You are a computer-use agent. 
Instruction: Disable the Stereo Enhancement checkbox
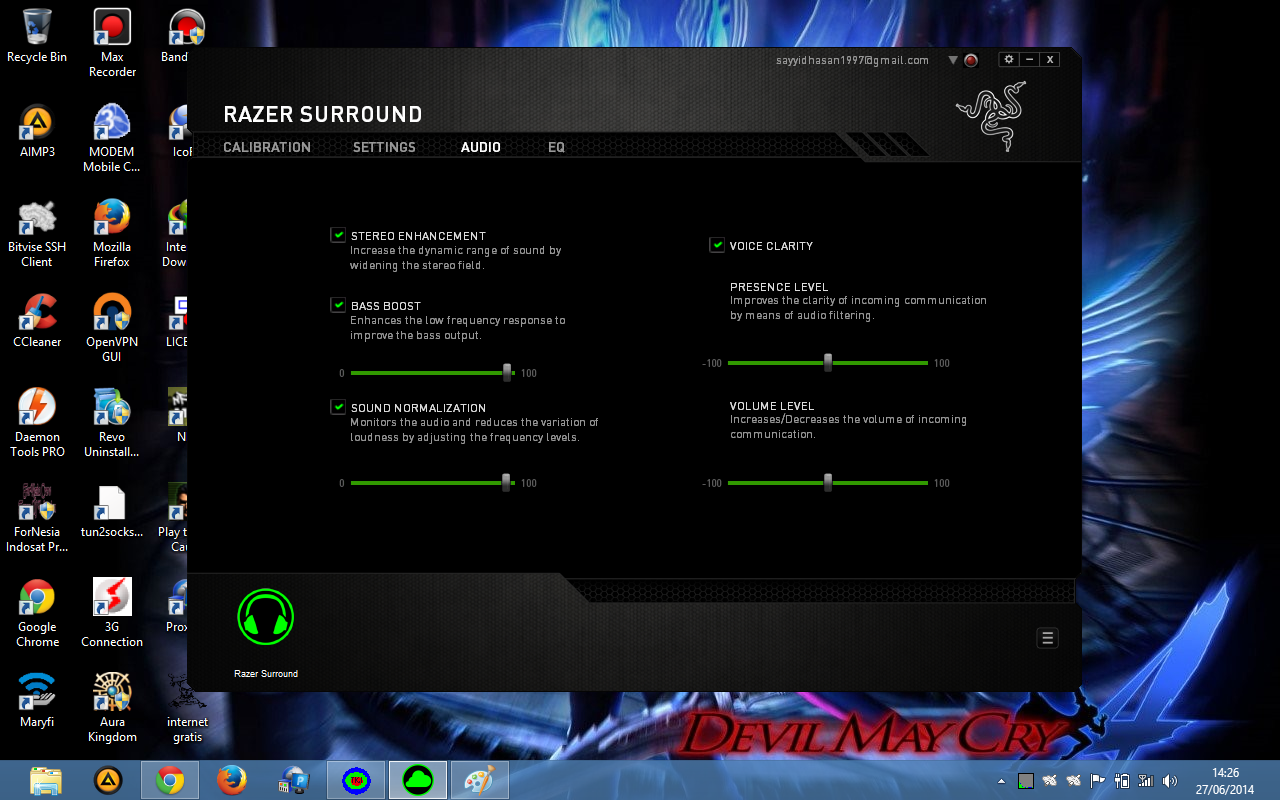(337, 234)
